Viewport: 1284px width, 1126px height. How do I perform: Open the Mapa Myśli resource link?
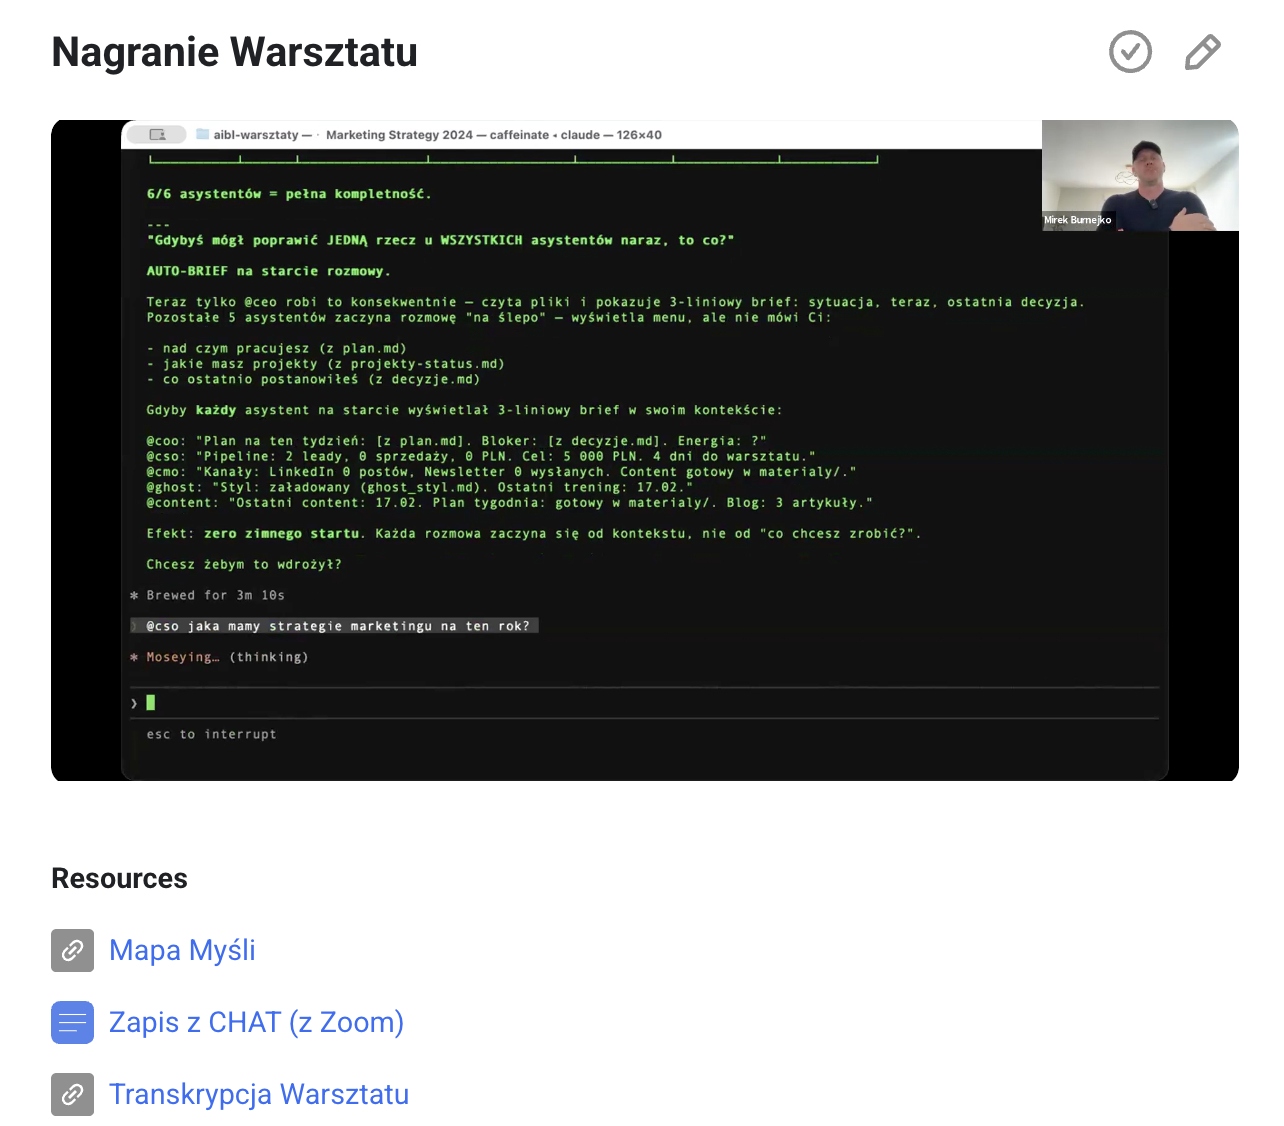coord(182,950)
